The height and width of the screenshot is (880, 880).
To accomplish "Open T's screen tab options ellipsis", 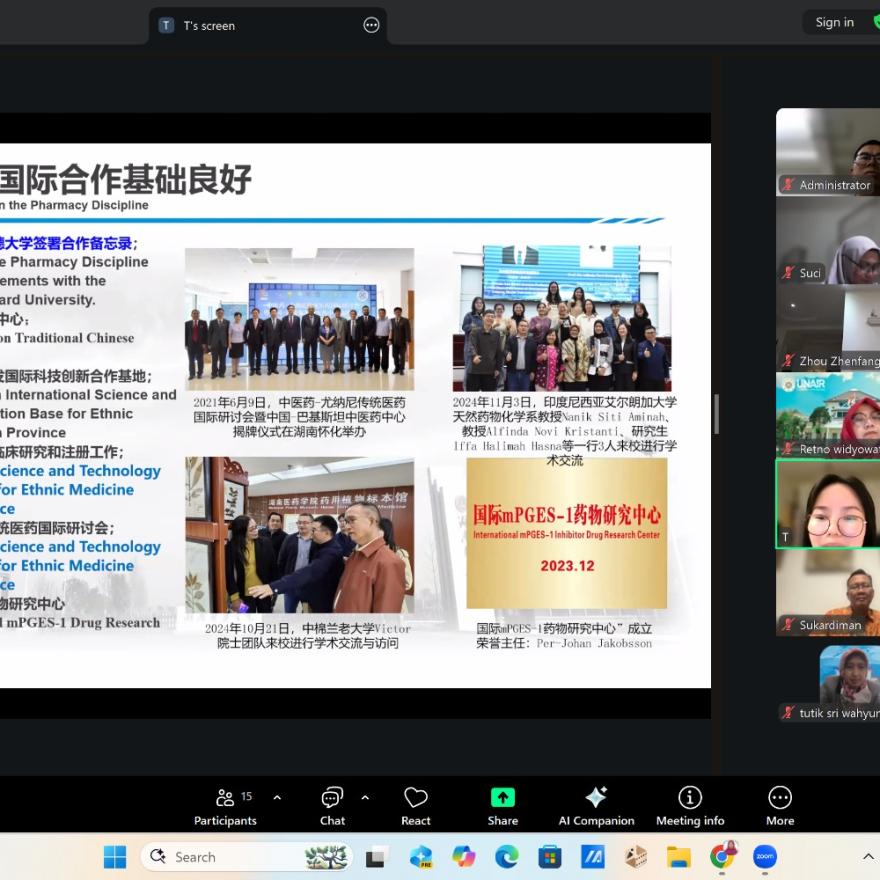I will (371, 26).
